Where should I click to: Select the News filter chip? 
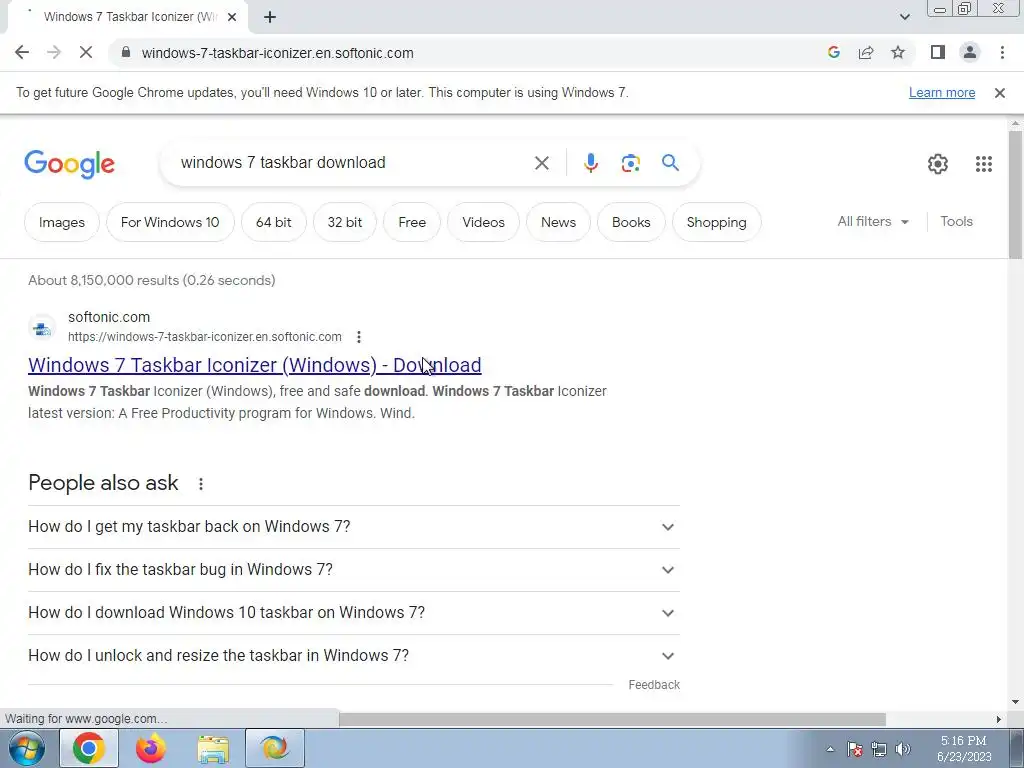[558, 222]
